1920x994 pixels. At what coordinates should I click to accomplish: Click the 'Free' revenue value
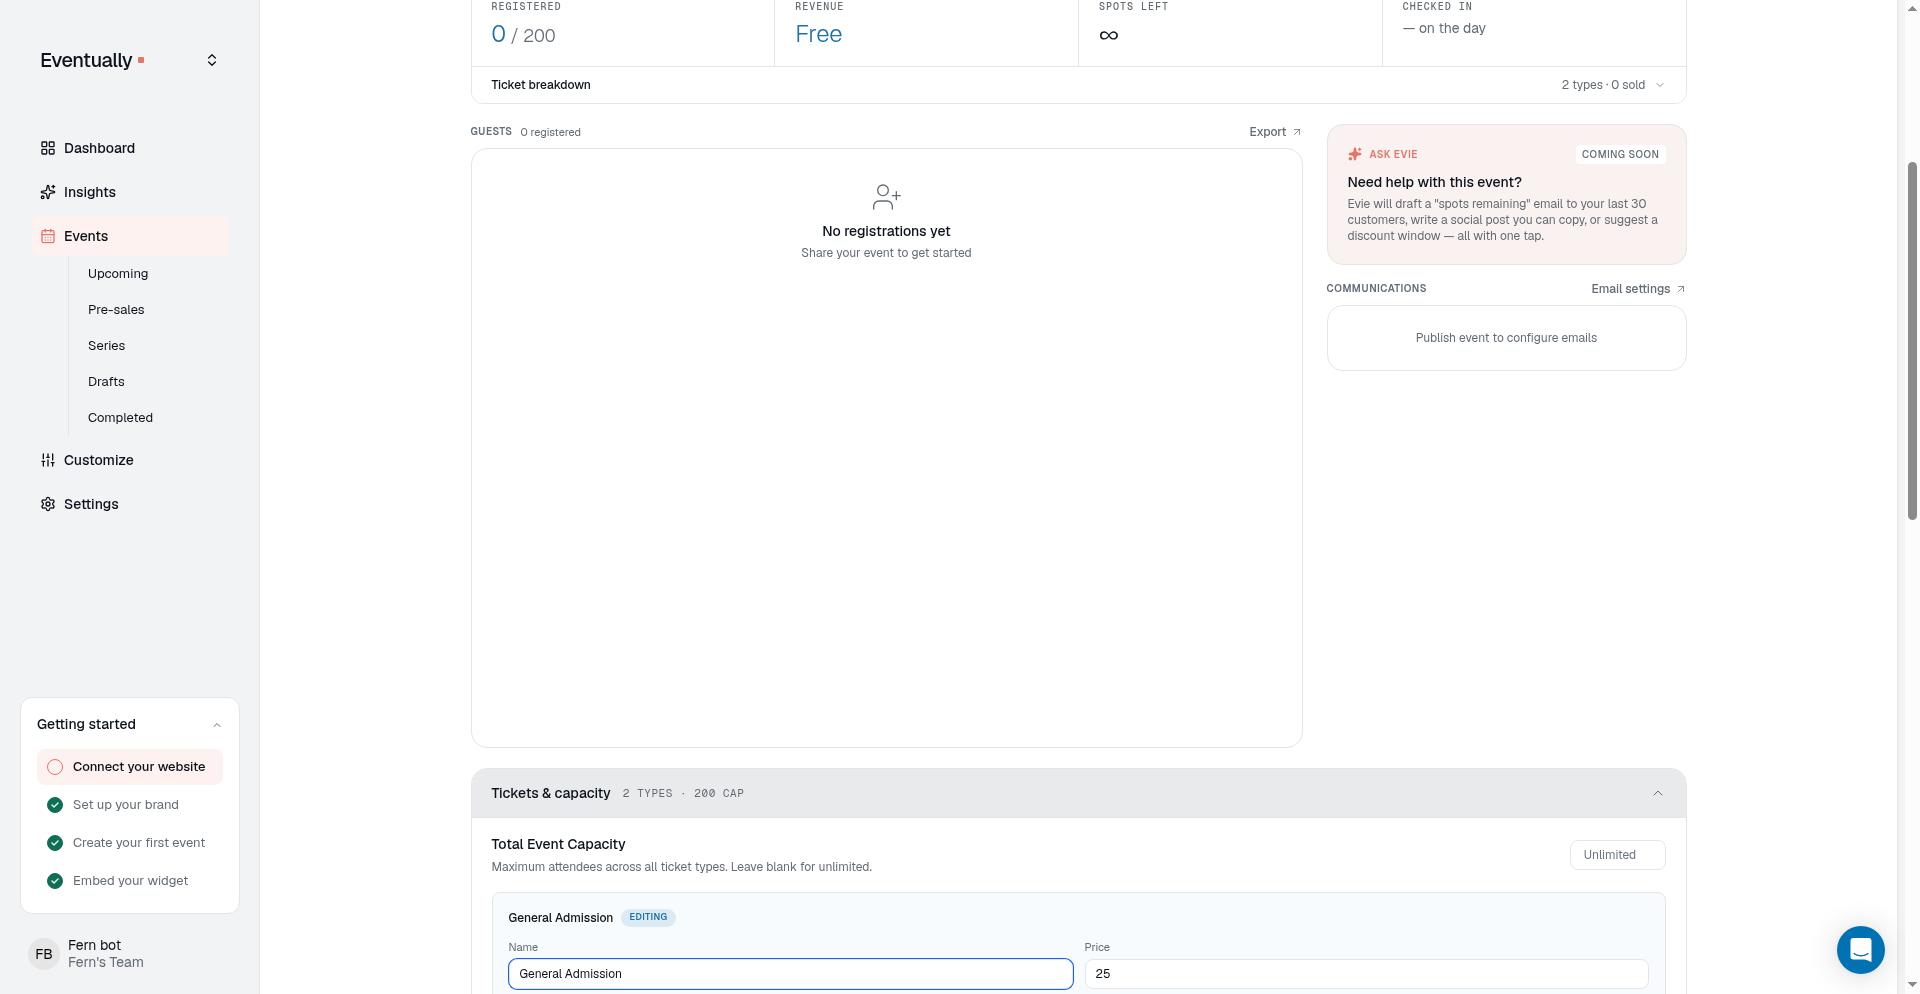[818, 34]
